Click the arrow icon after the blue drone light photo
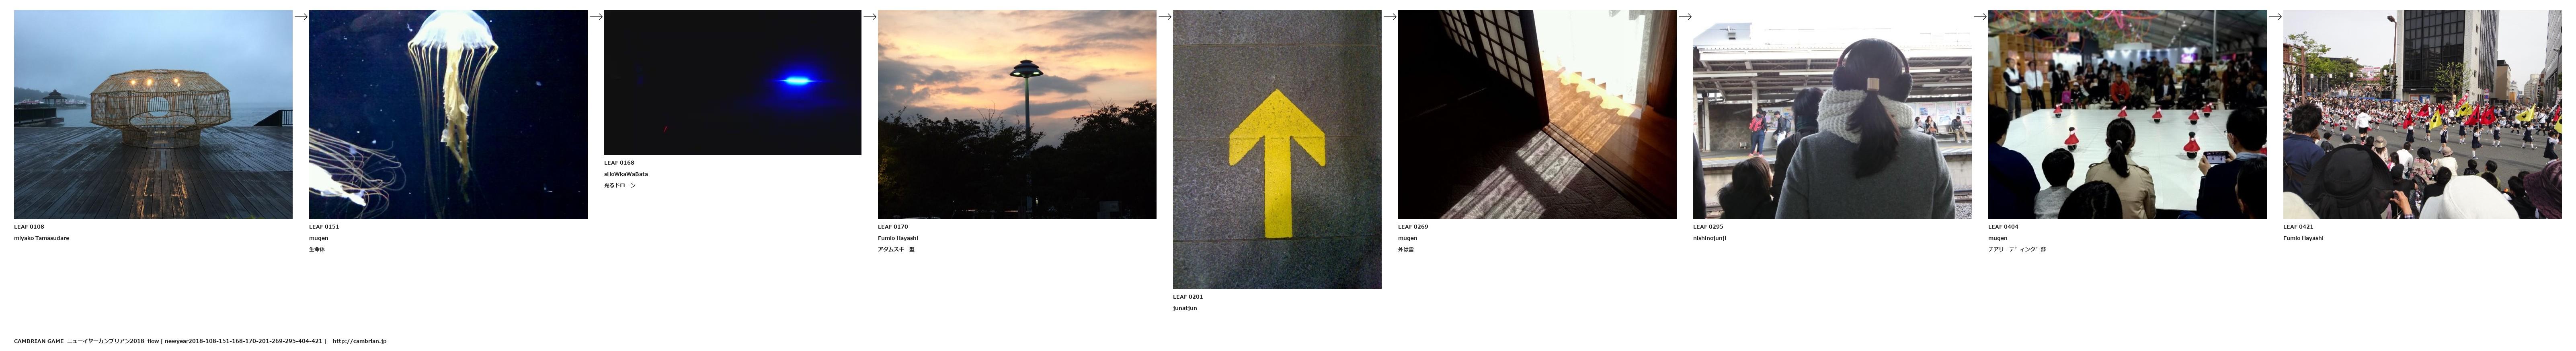The image size is (2576, 351). point(870,16)
